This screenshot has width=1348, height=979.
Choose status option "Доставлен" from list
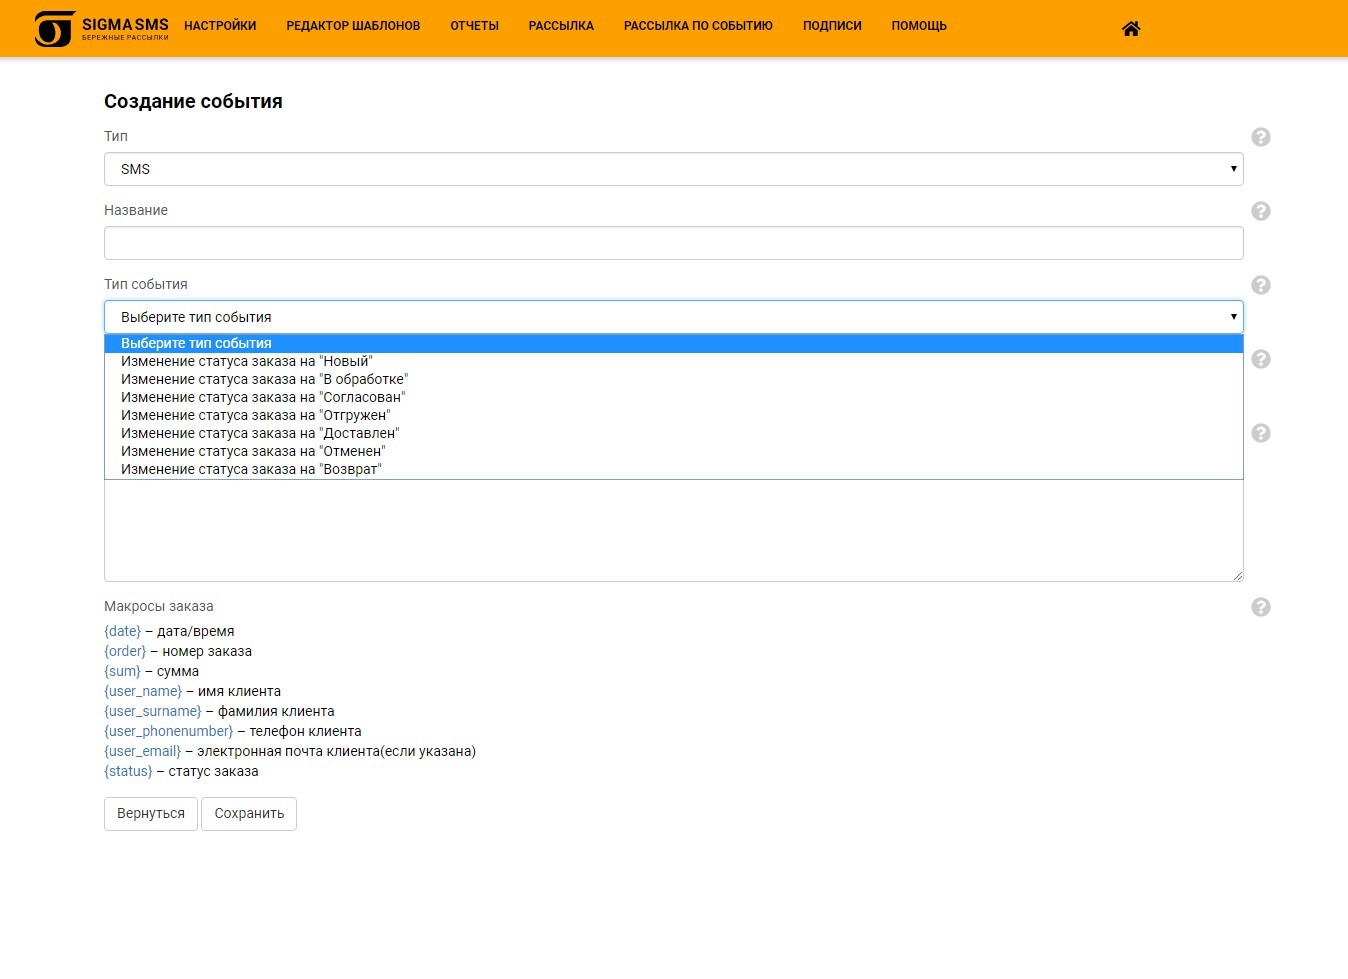[x=260, y=433]
